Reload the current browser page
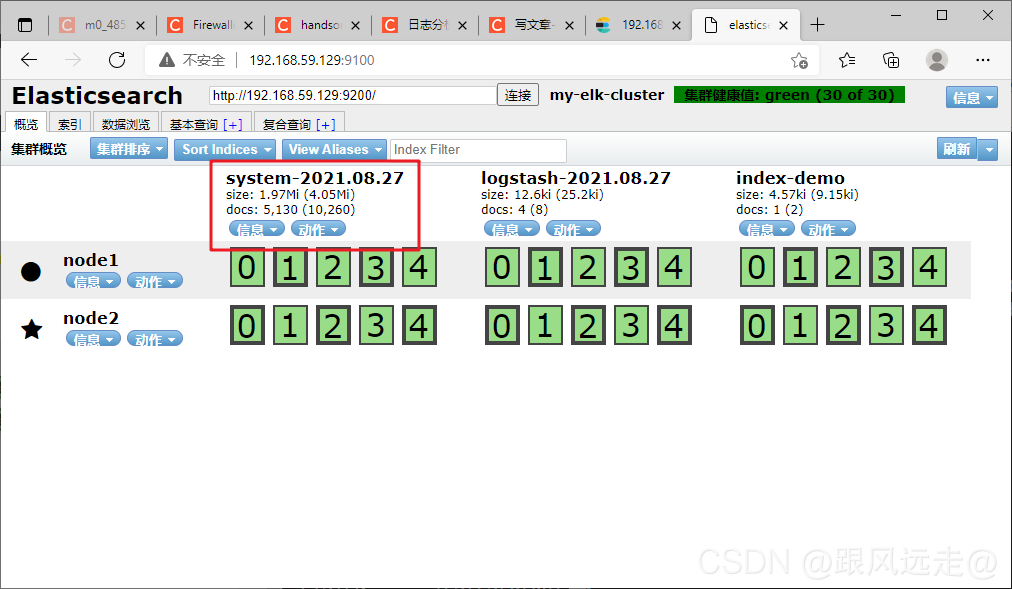 (x=117, y=60)
